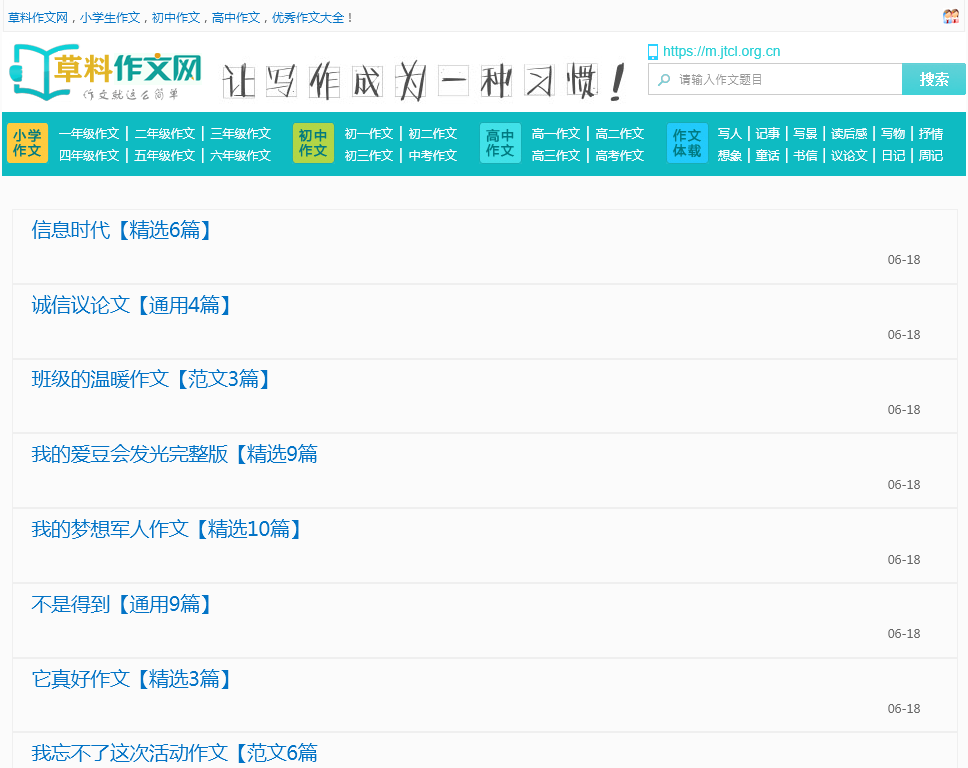Open the 日记 genre link
The width and height of the screenshot is (968, 768).
tap(893, 156)
